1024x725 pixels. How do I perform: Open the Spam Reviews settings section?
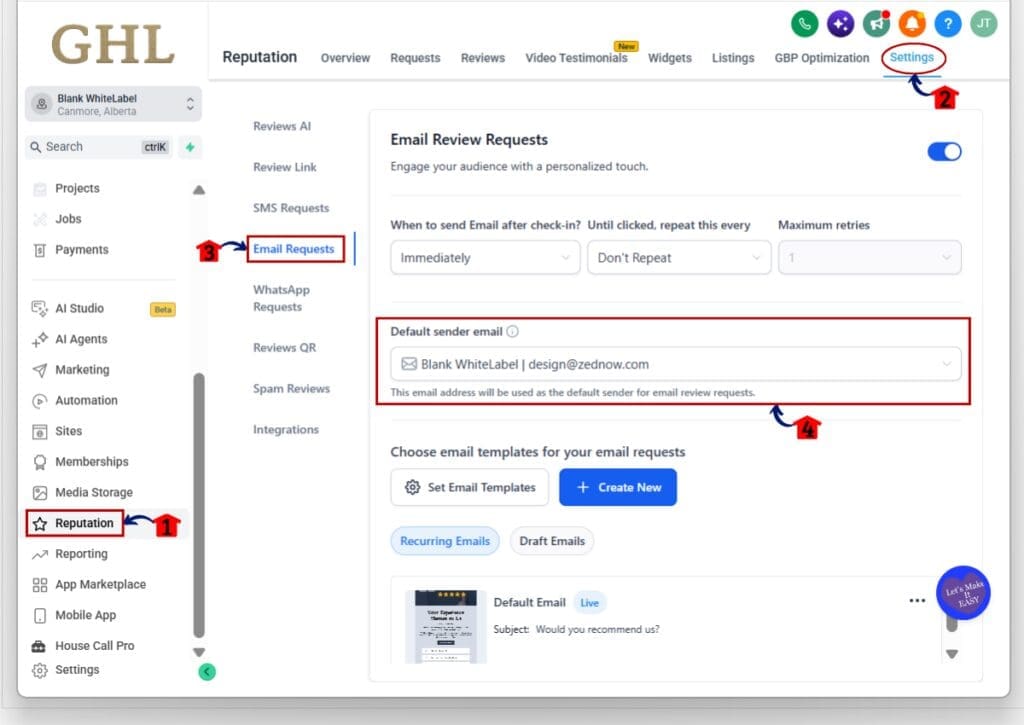291,389
